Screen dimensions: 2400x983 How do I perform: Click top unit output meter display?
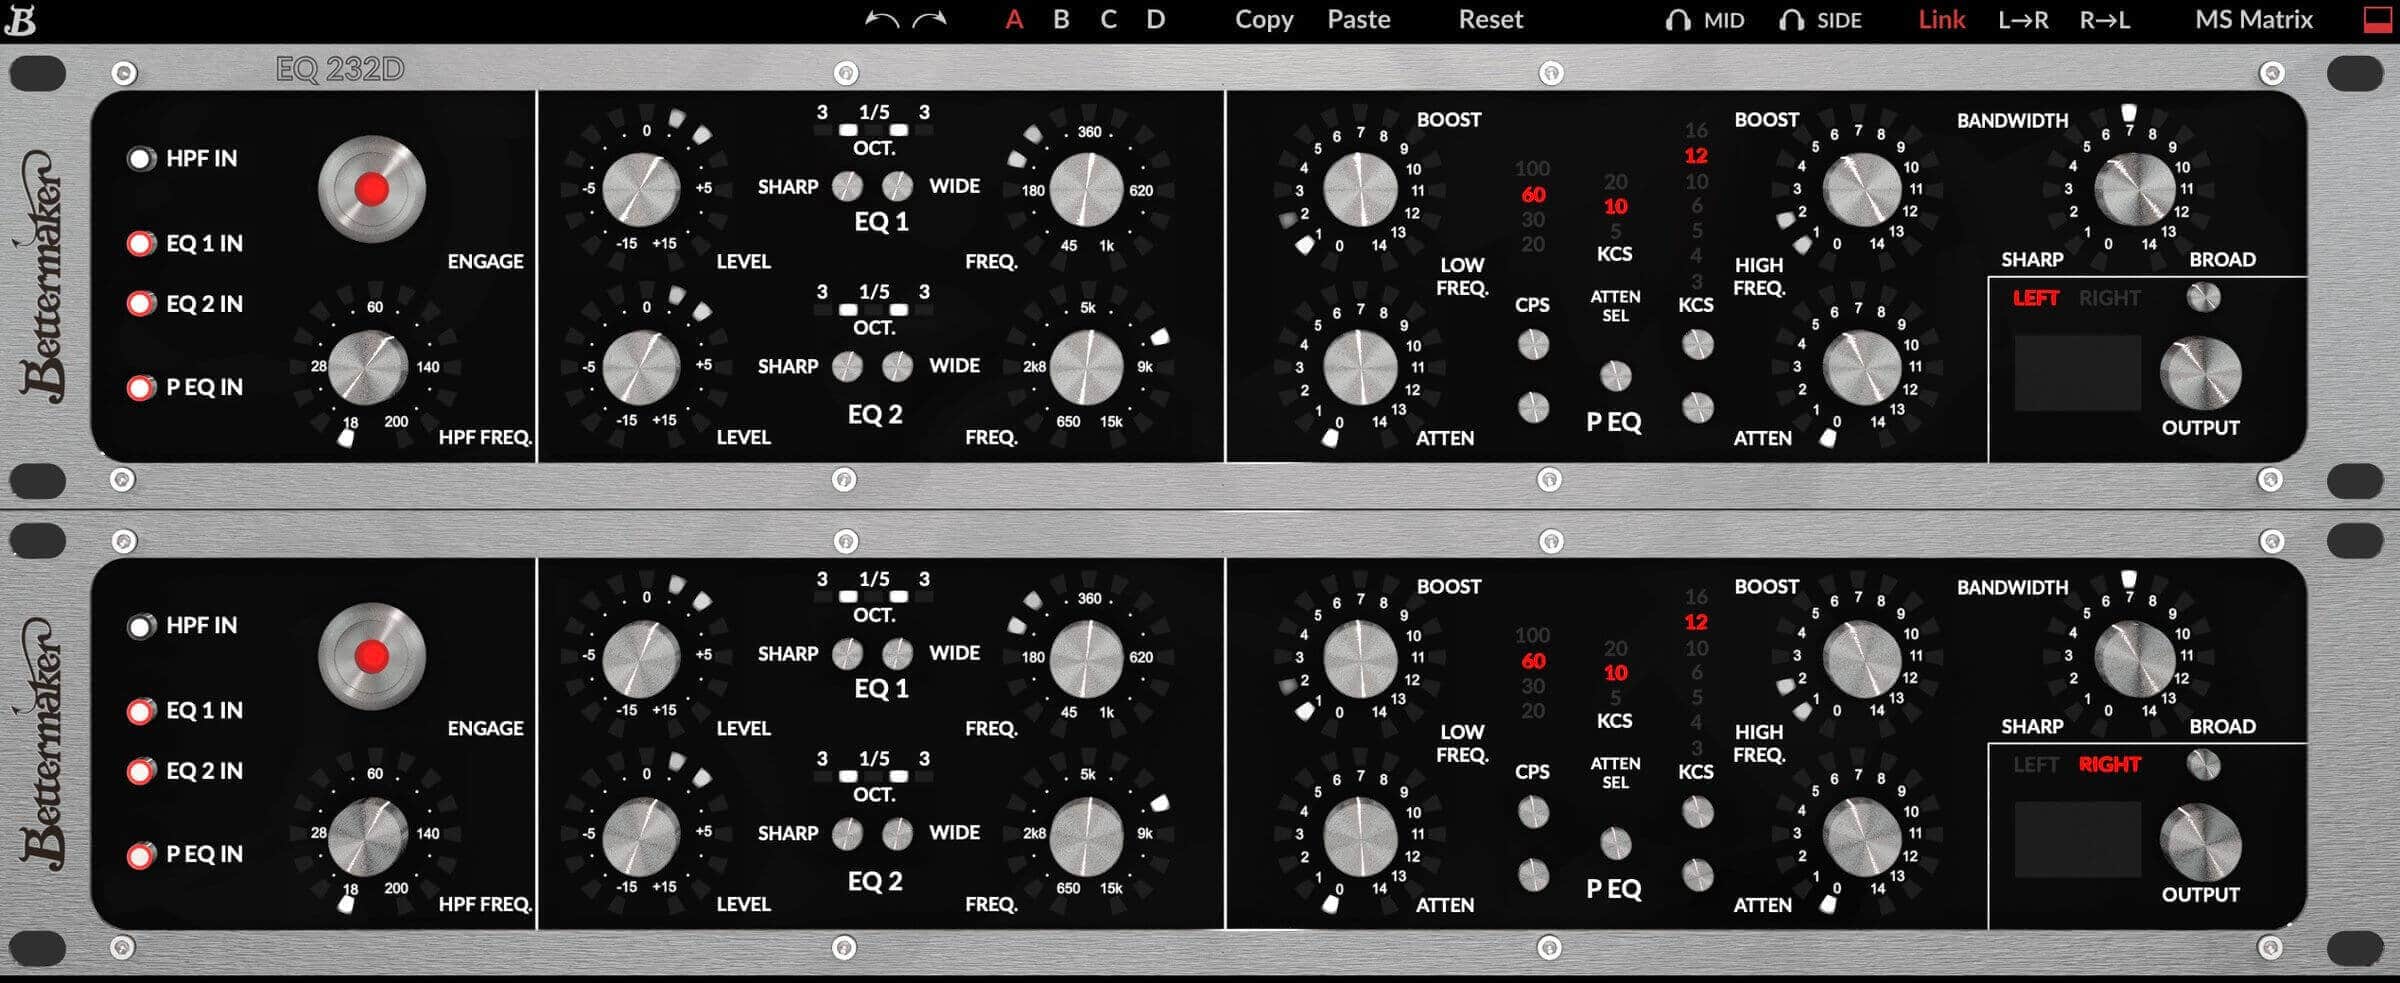tap(2077, 373)
